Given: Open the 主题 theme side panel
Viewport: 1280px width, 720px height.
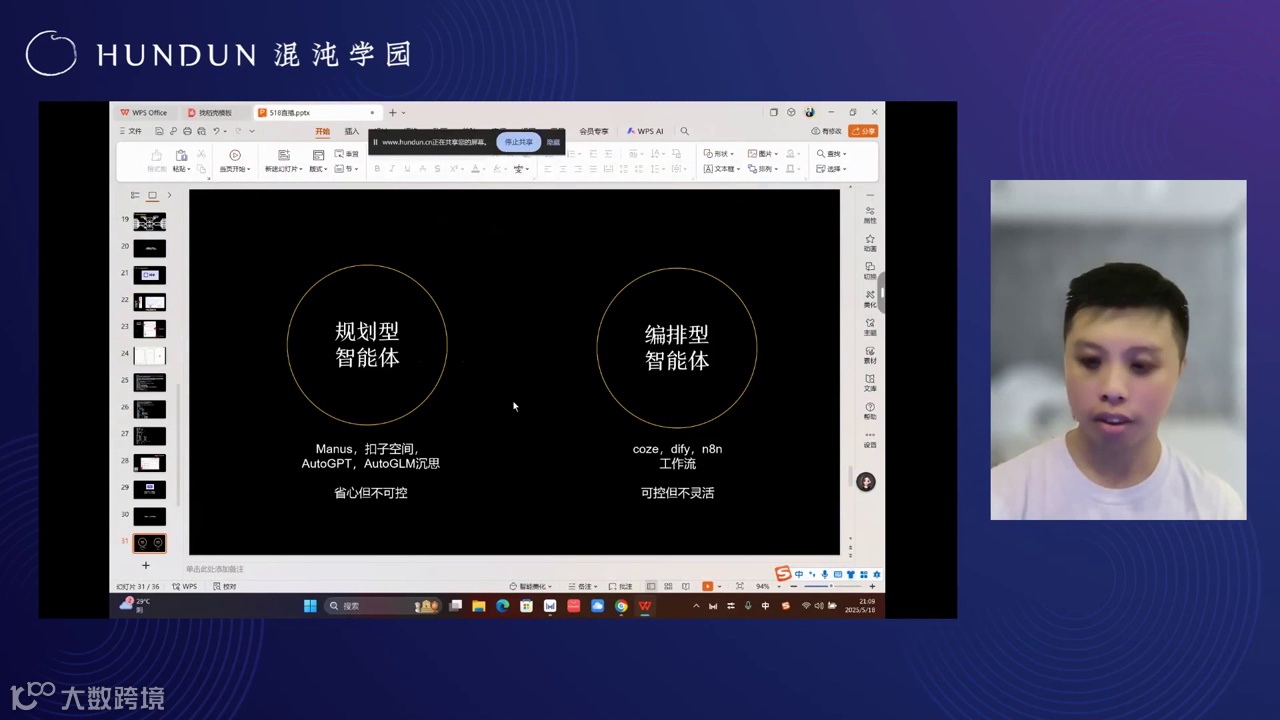Looking at the screenshot, I should pos(870,326).
